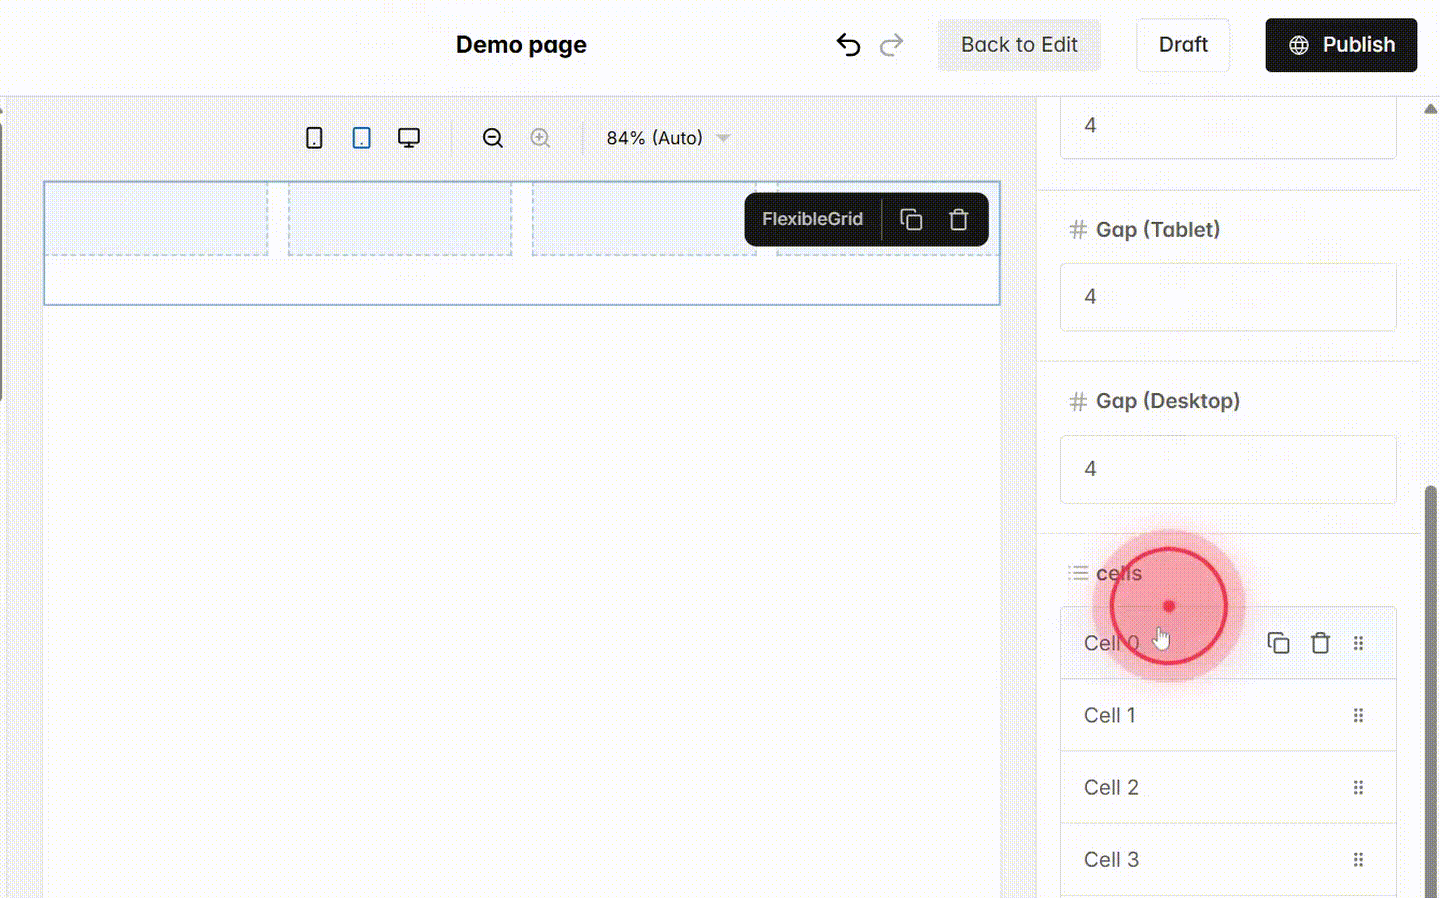Delete Cell 0 from the cells list
The height and width of the screenshot is (898, 1440).
(1320, 643)
